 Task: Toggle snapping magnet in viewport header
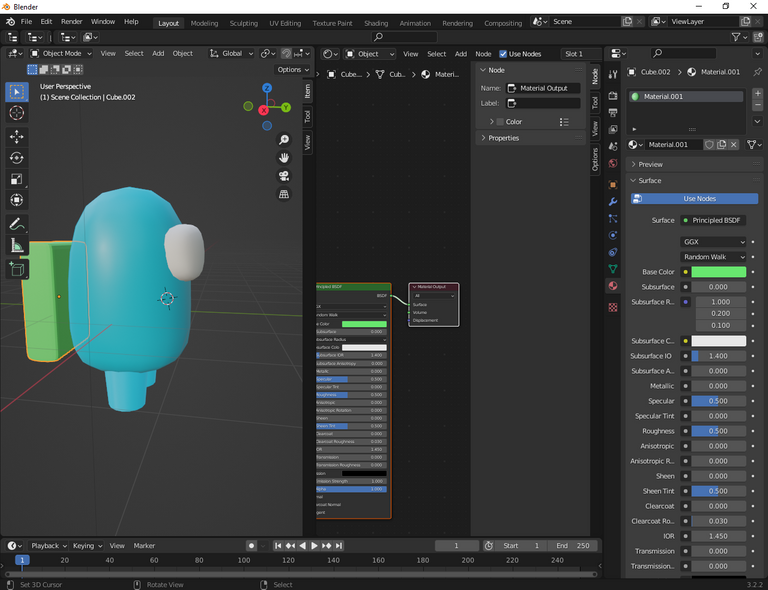point(287,53)
